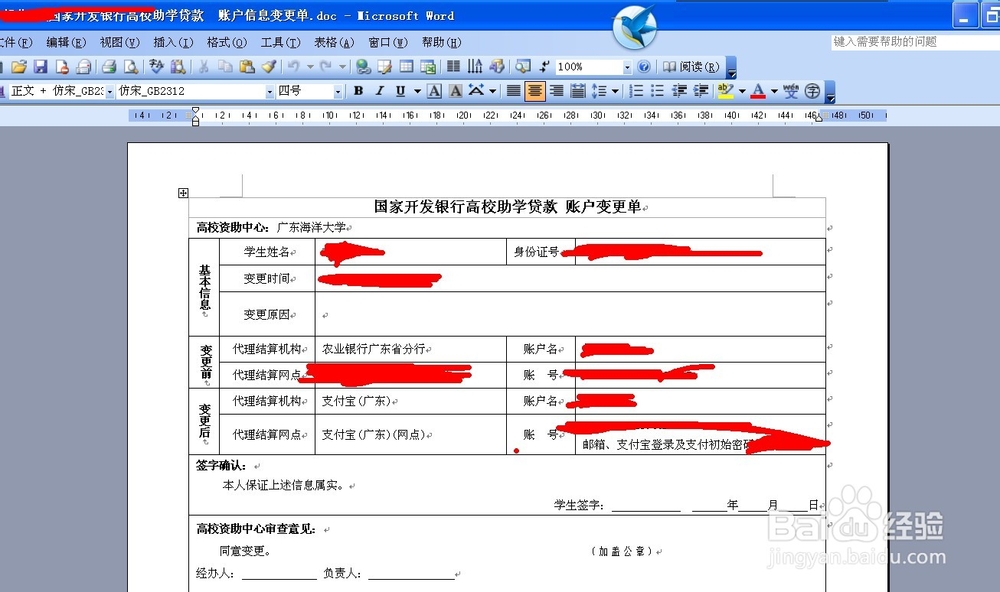Click the Paste clipboard icon

247,66
